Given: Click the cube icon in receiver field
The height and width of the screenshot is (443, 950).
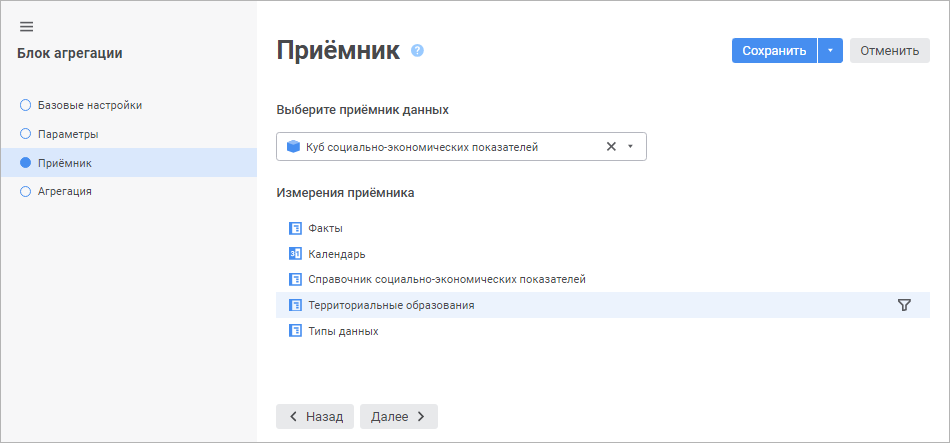Looking at the screenshot, I should pos(293,147).
